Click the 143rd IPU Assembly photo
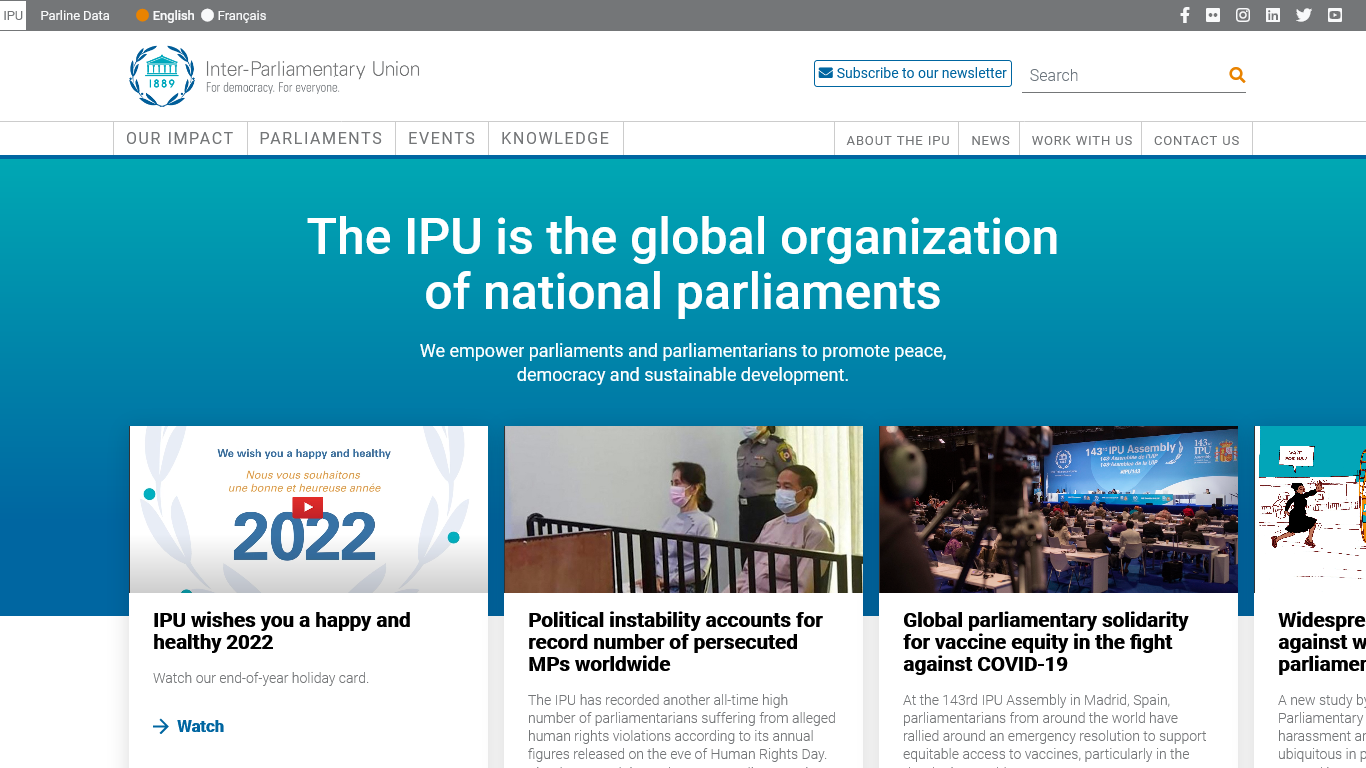 click(x=1059, y=510)
